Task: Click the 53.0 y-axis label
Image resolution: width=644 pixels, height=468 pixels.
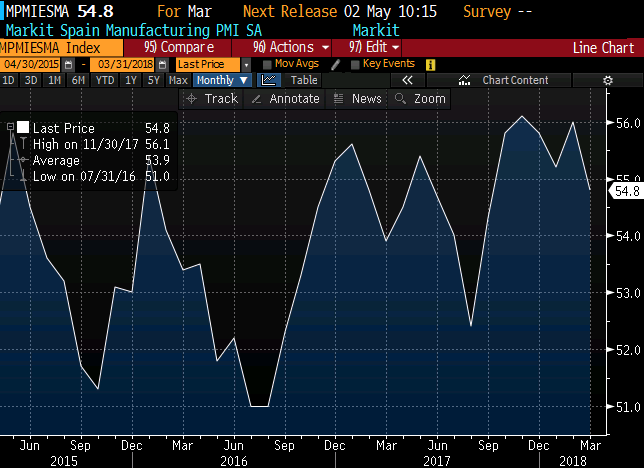Action: coord(628,293)
